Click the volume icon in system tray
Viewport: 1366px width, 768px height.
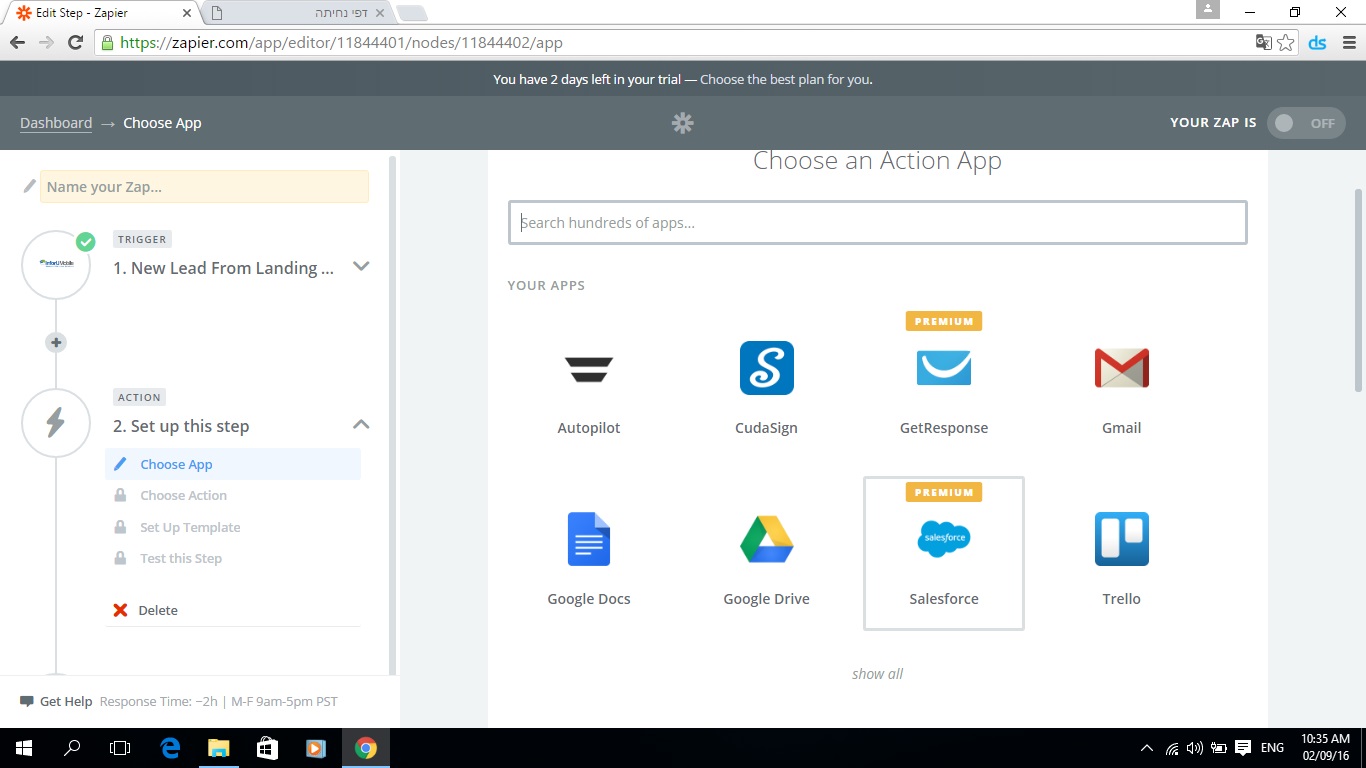(1195, 748)
